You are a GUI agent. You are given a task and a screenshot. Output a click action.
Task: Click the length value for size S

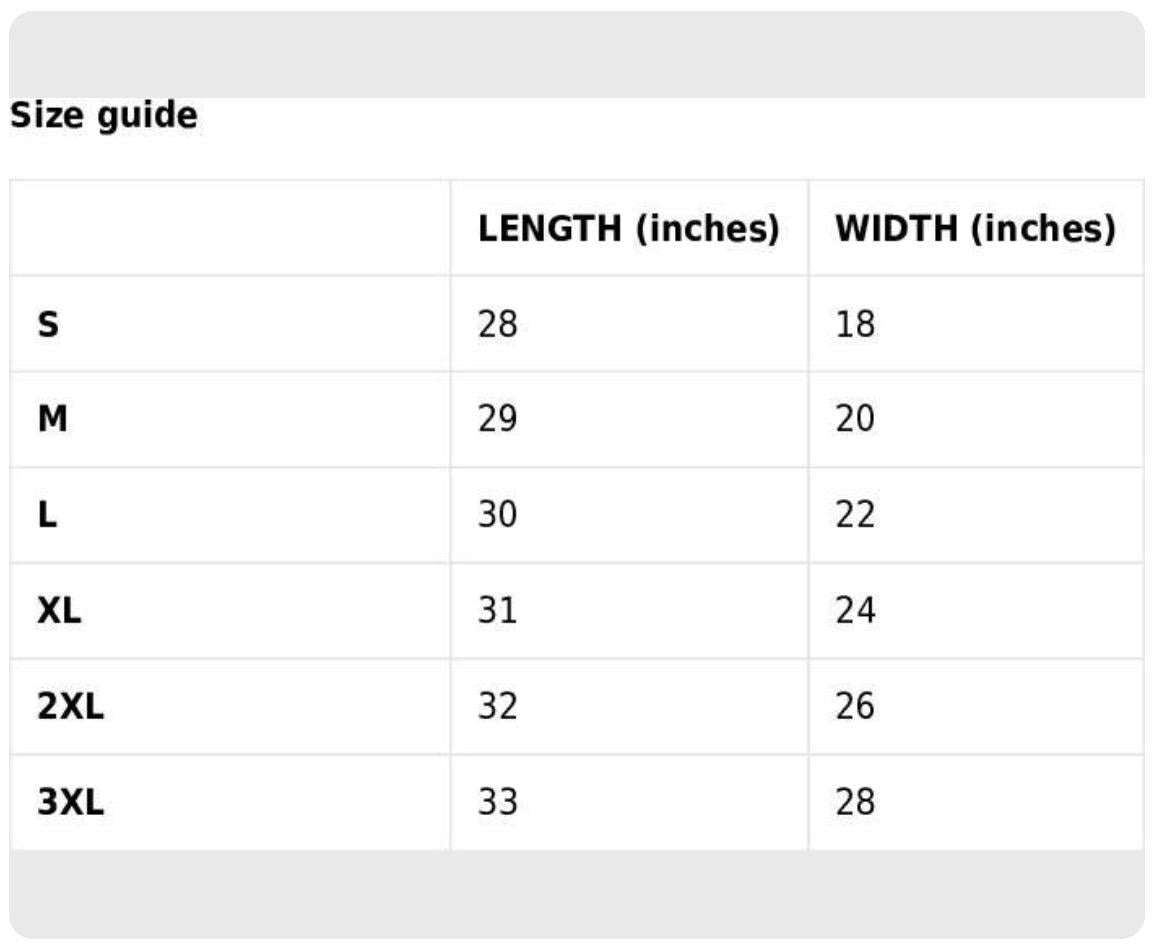tap(498, 325)
